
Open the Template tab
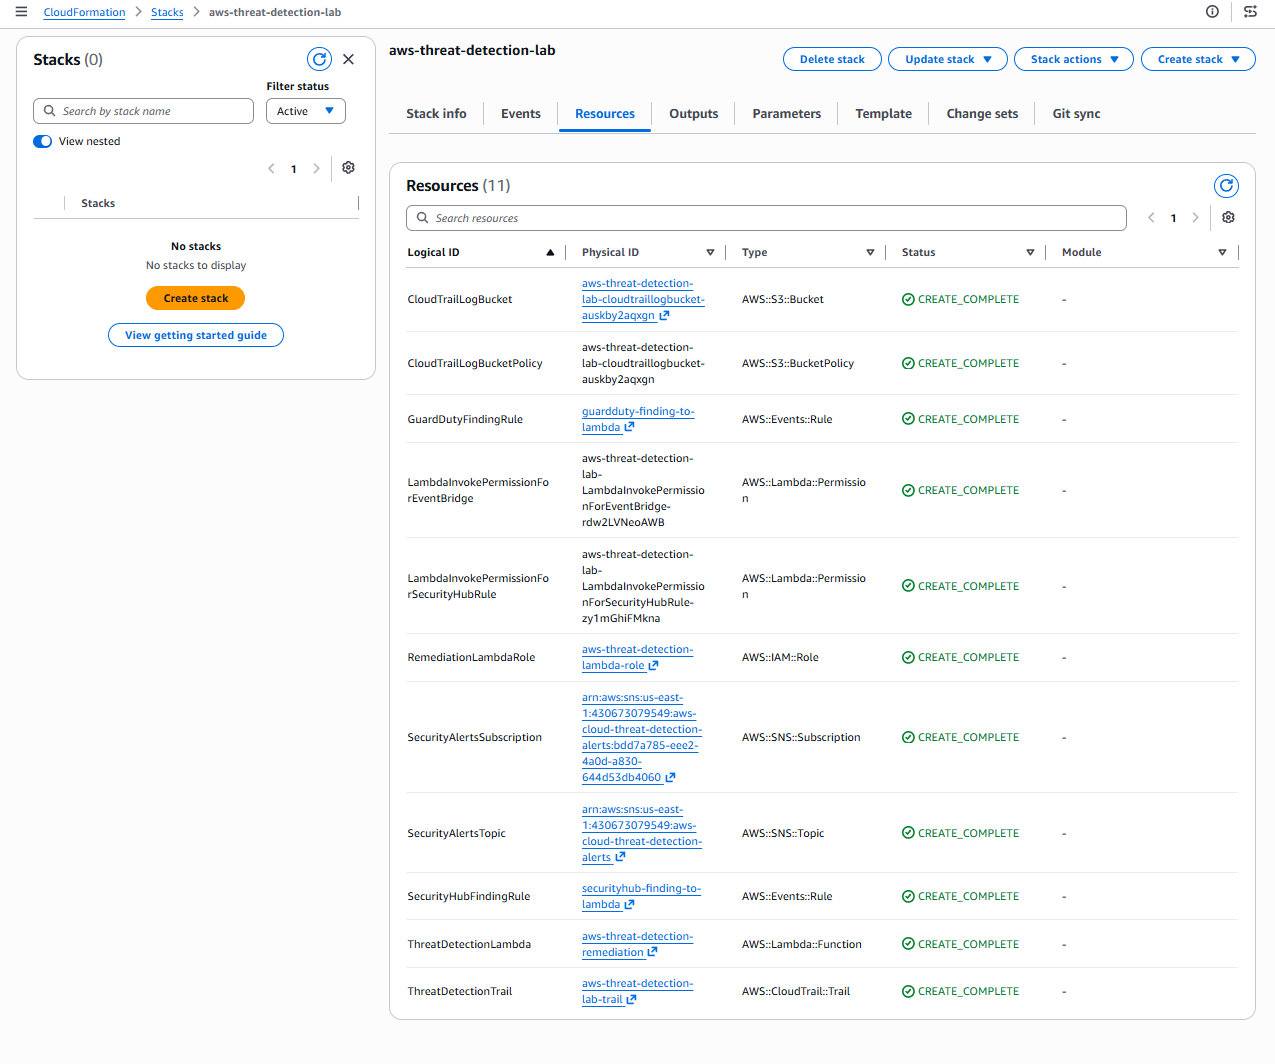click(x=884, y=114)
